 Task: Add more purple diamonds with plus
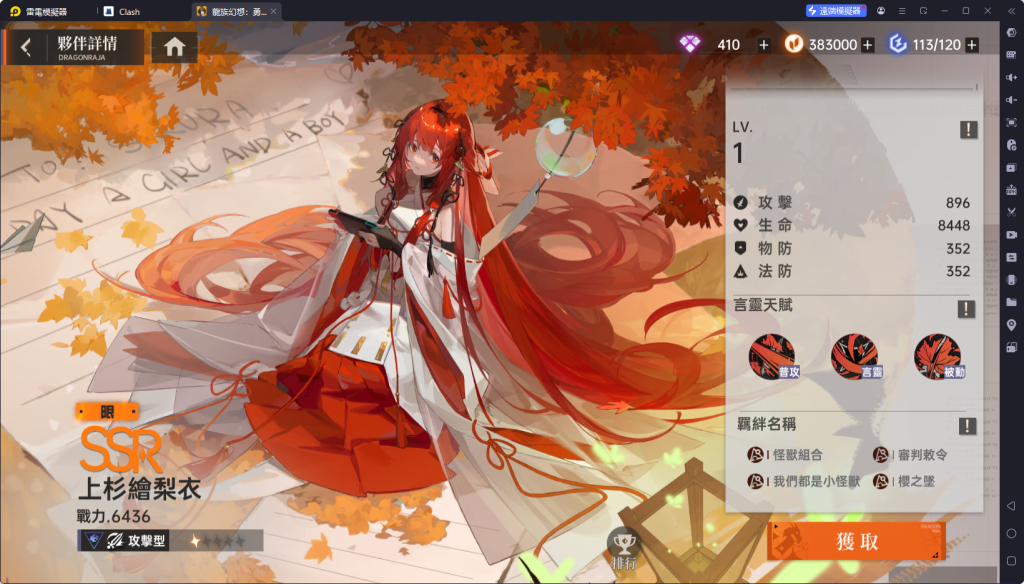coord(763,45)
